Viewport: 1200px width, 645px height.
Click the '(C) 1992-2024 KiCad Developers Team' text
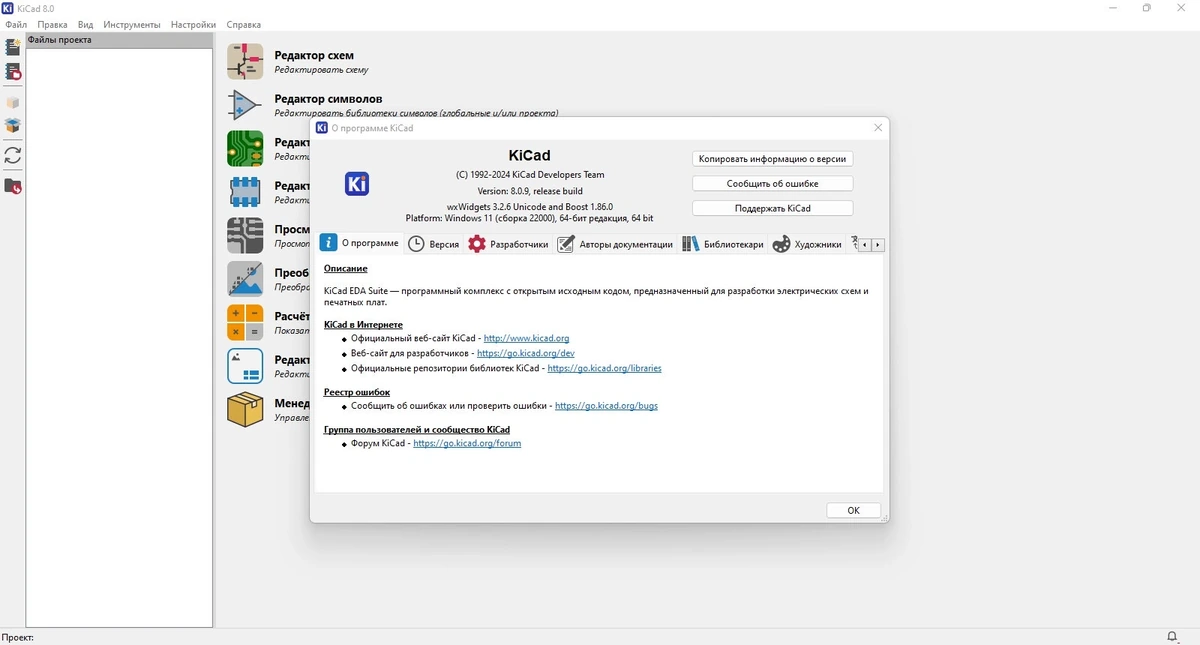coord(530,175)
